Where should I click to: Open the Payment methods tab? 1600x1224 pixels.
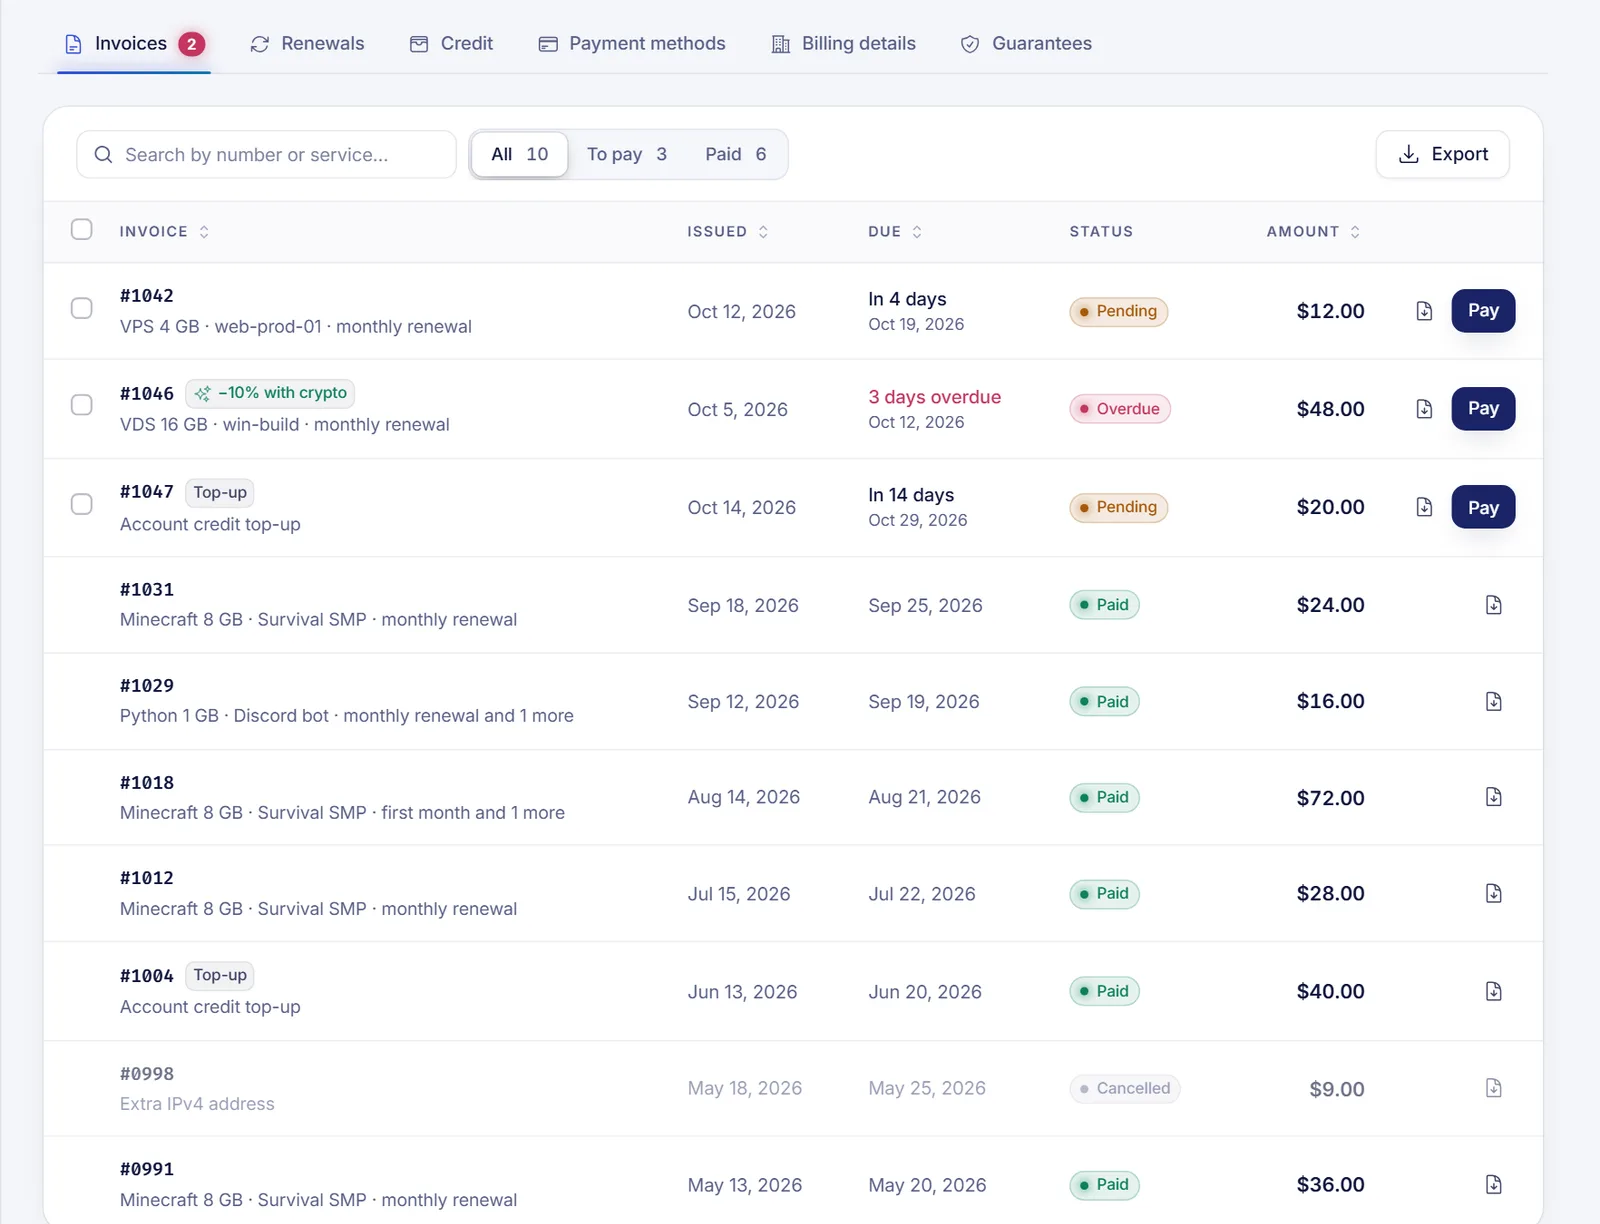pyautogui.click(x=632, y=44)
